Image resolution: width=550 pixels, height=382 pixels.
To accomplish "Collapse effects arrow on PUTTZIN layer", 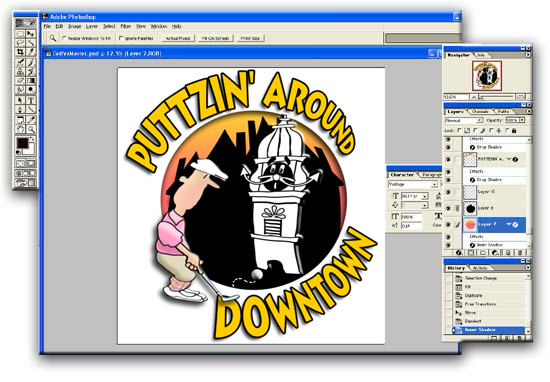I will (509, 159).
